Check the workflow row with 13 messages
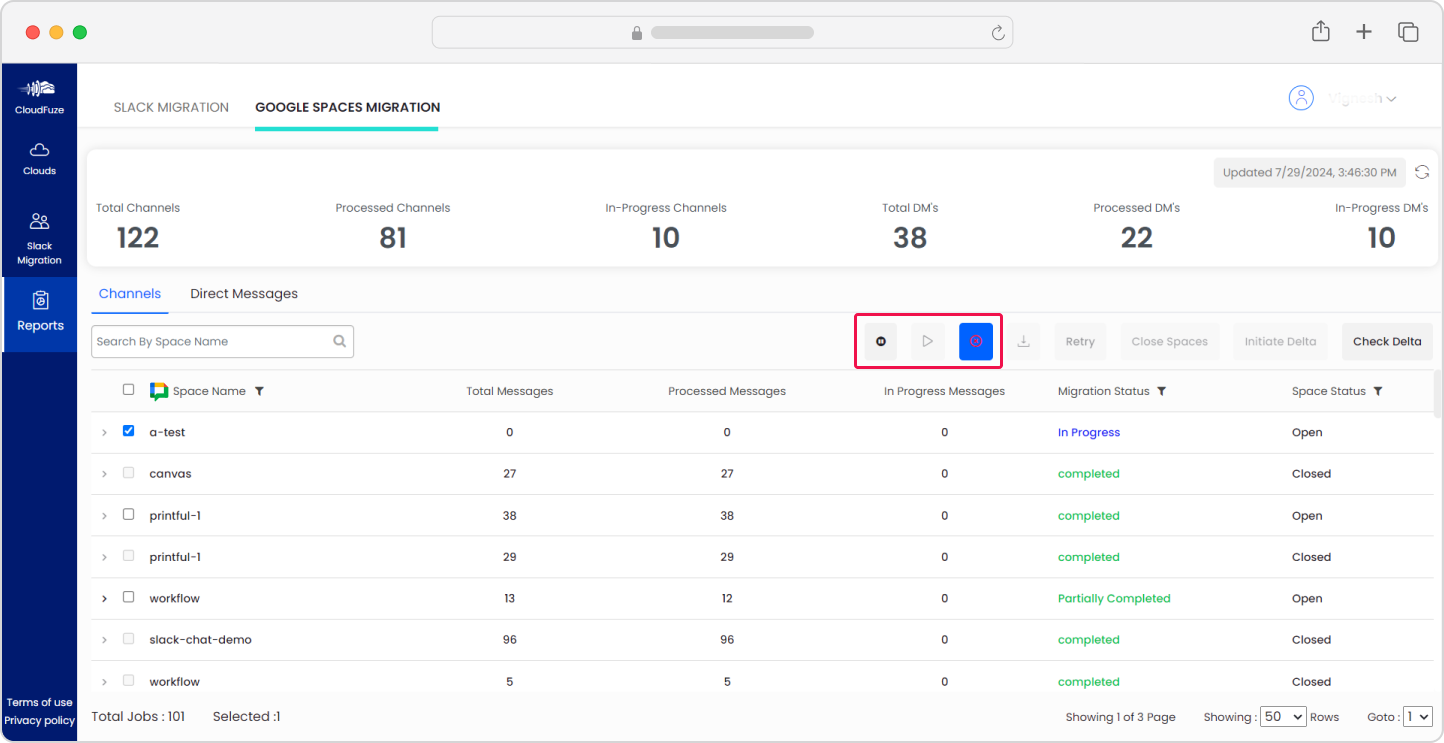Viewport: 1444px width, 743px height. coord(128,597)
